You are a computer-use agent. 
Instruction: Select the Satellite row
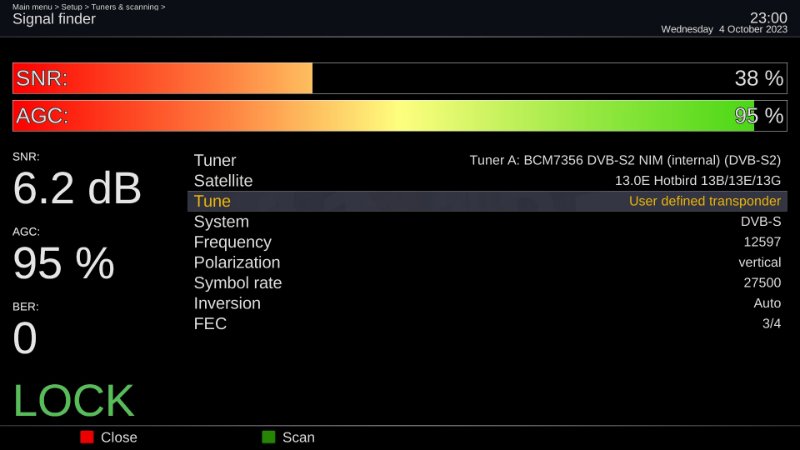click(487, 181)
